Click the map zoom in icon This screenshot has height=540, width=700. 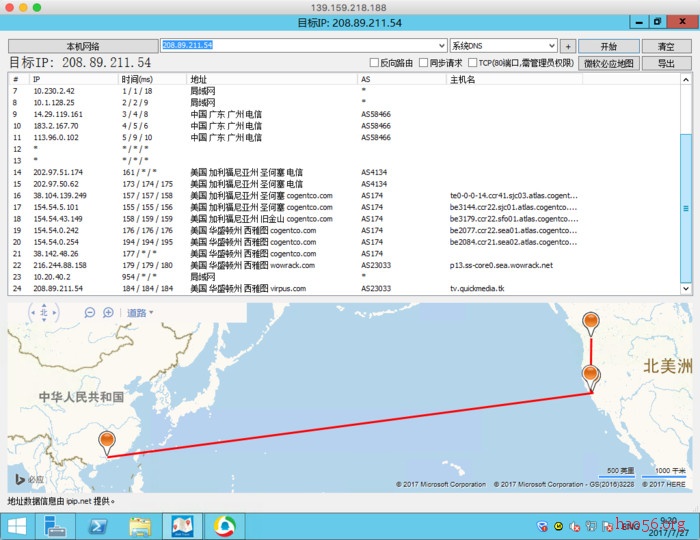click(107, 313)
